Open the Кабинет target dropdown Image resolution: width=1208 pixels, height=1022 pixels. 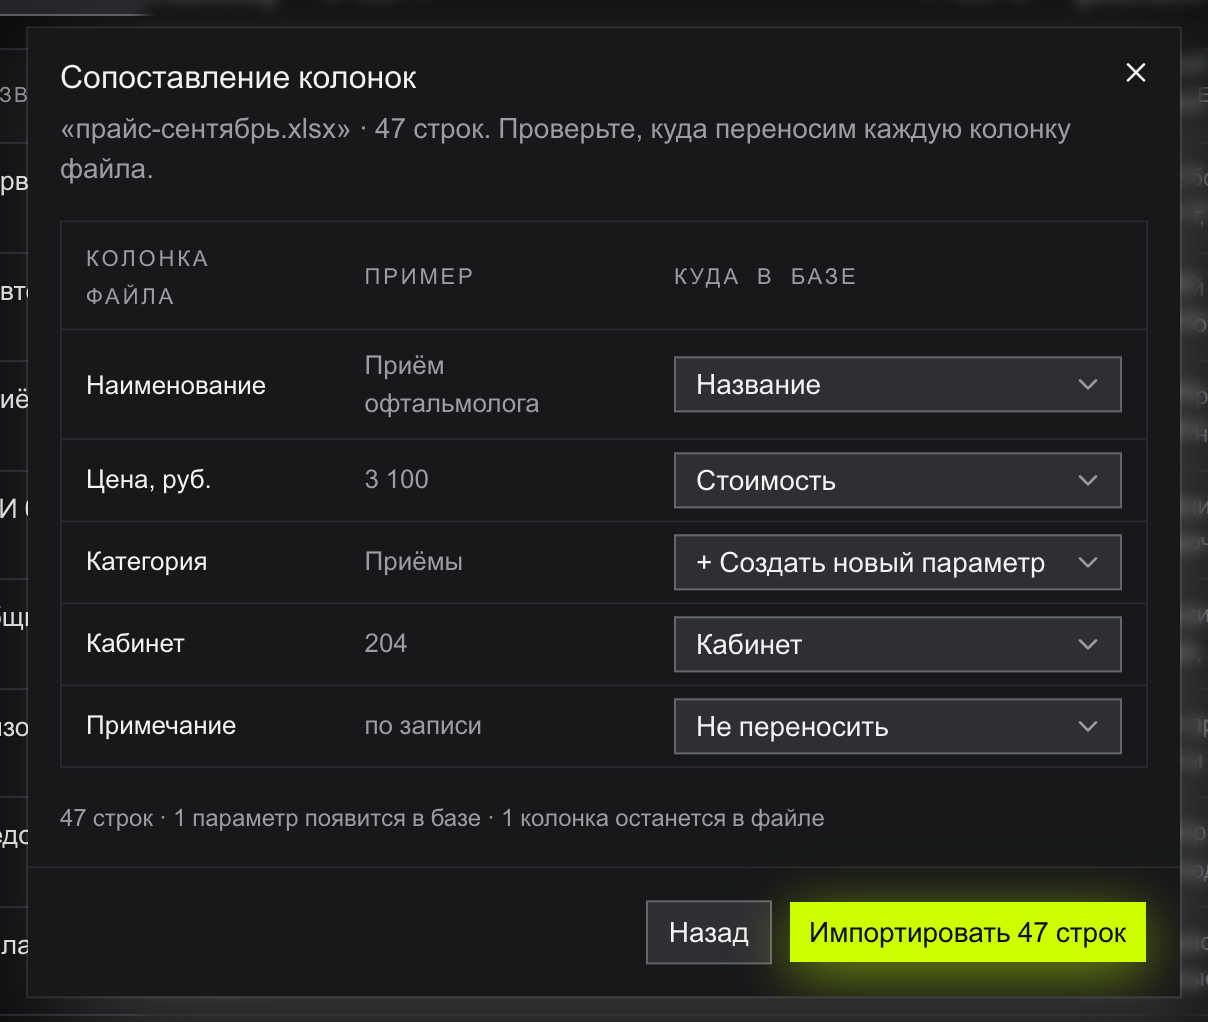(897, 644)
